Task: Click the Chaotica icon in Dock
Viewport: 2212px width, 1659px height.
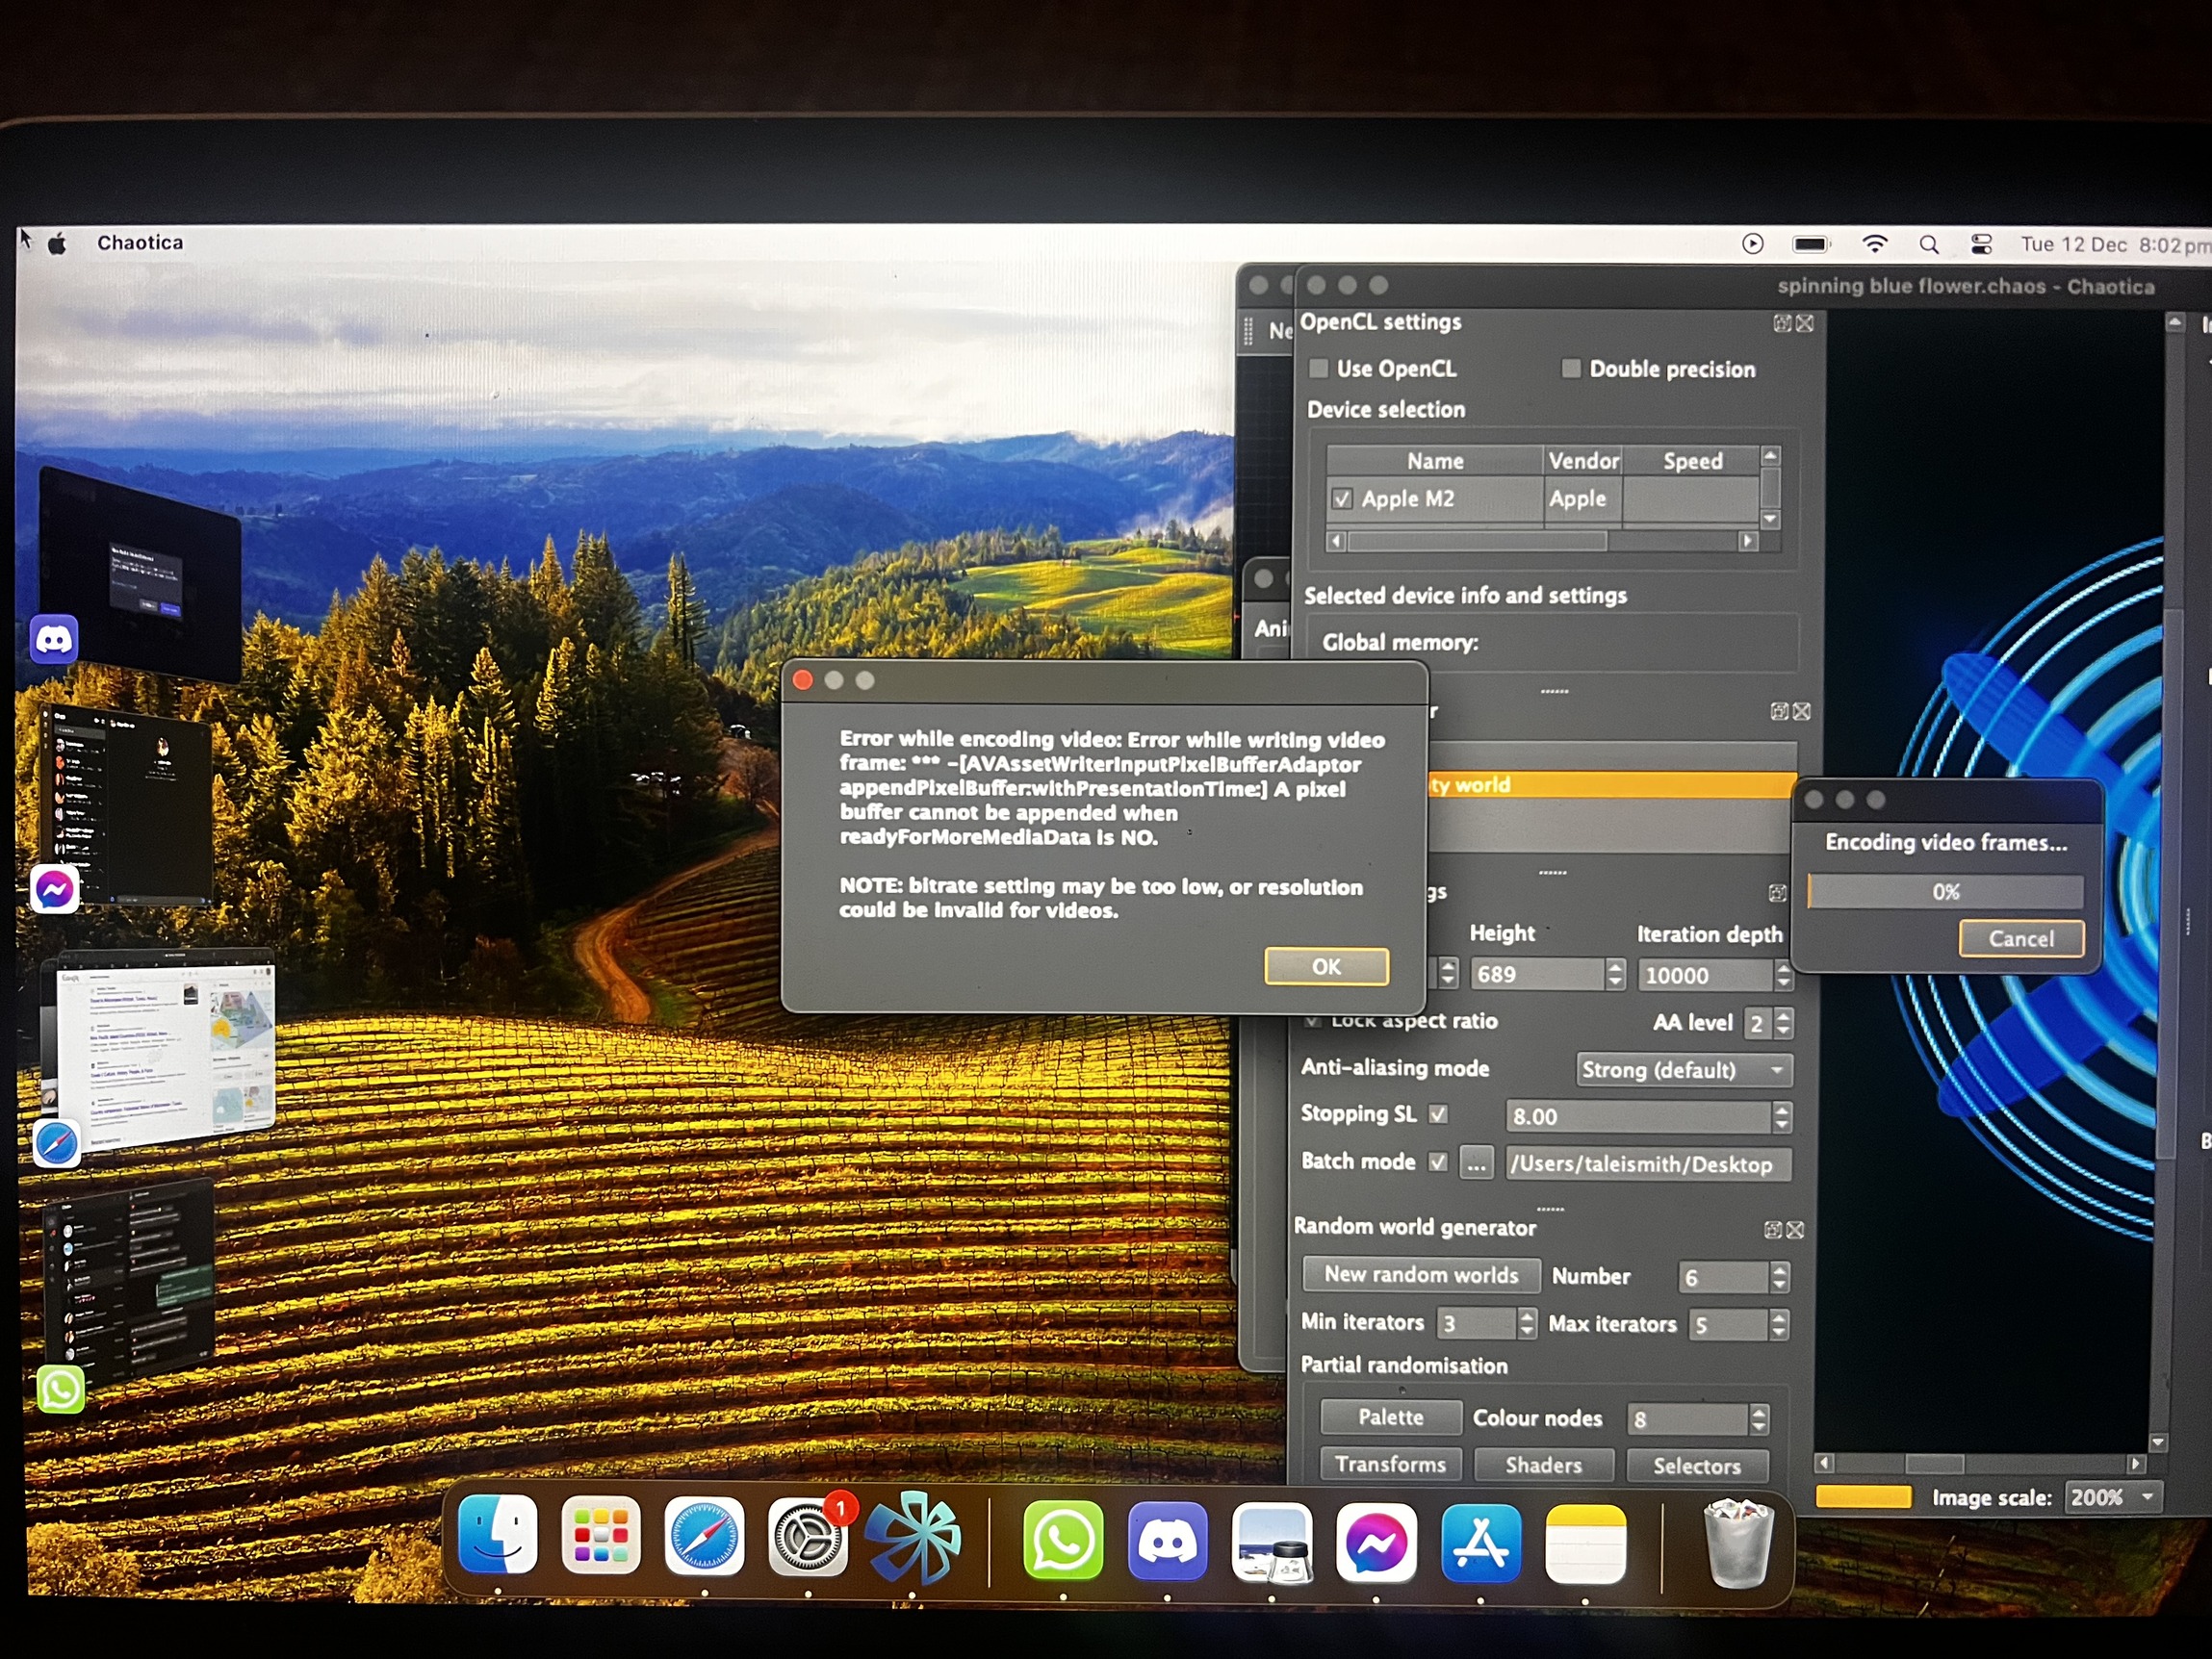Action: [x=911, y=1537]
